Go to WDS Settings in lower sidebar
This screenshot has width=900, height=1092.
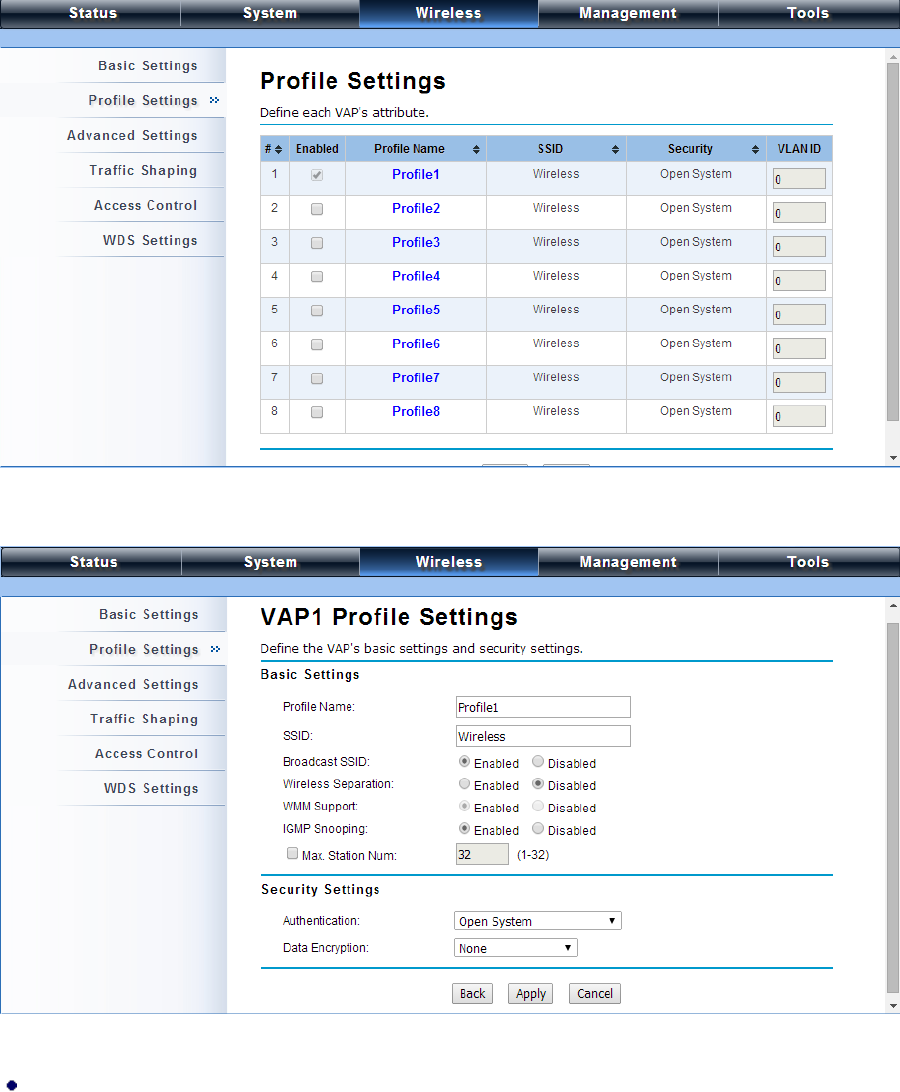click(151, 788)
